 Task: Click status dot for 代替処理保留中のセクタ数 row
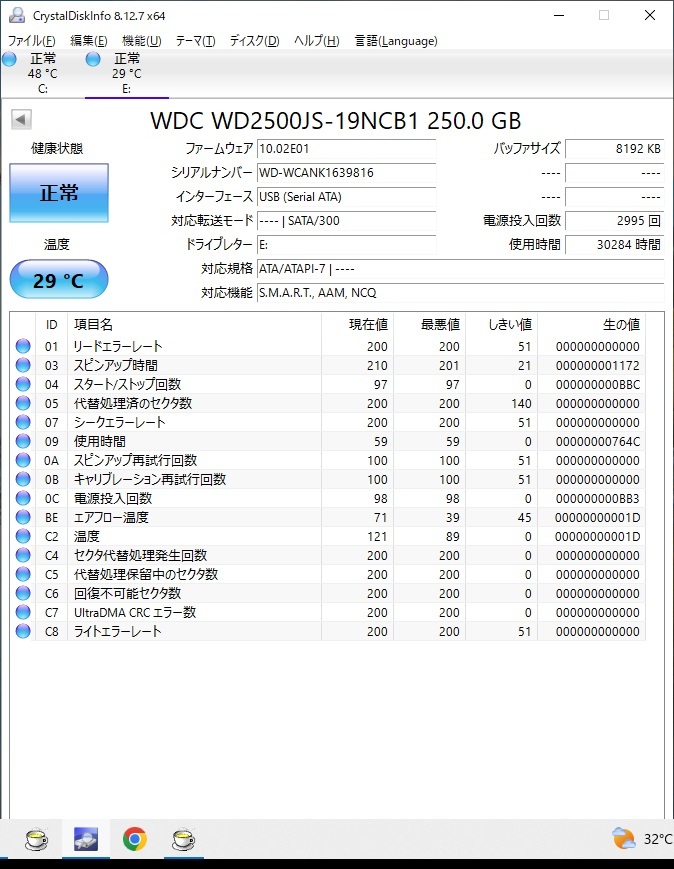pos(23,574)
